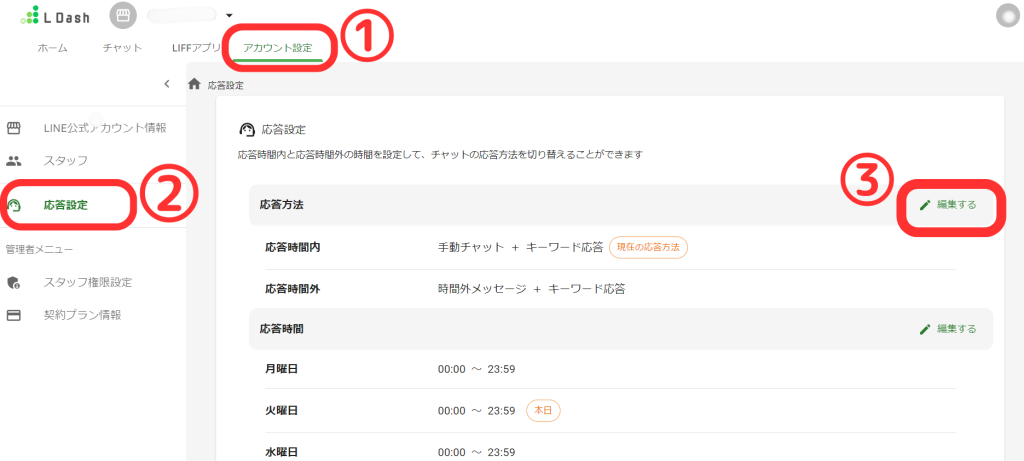Collapse the sidebar with the chevron
1024x461 pixels.
167,84
